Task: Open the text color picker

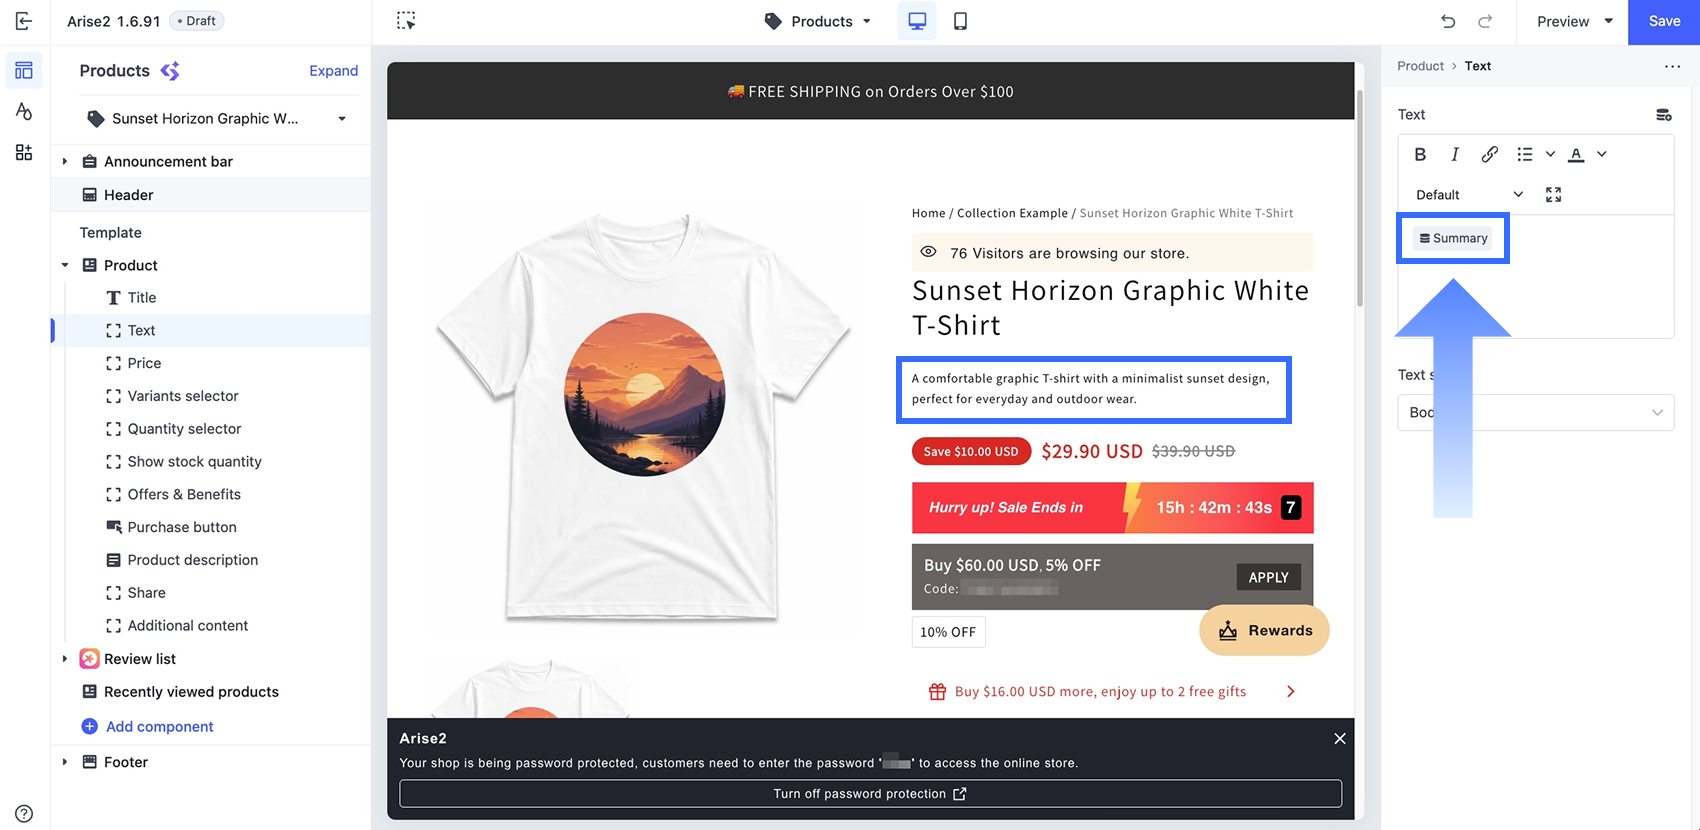Action: tap(1576, 154)
